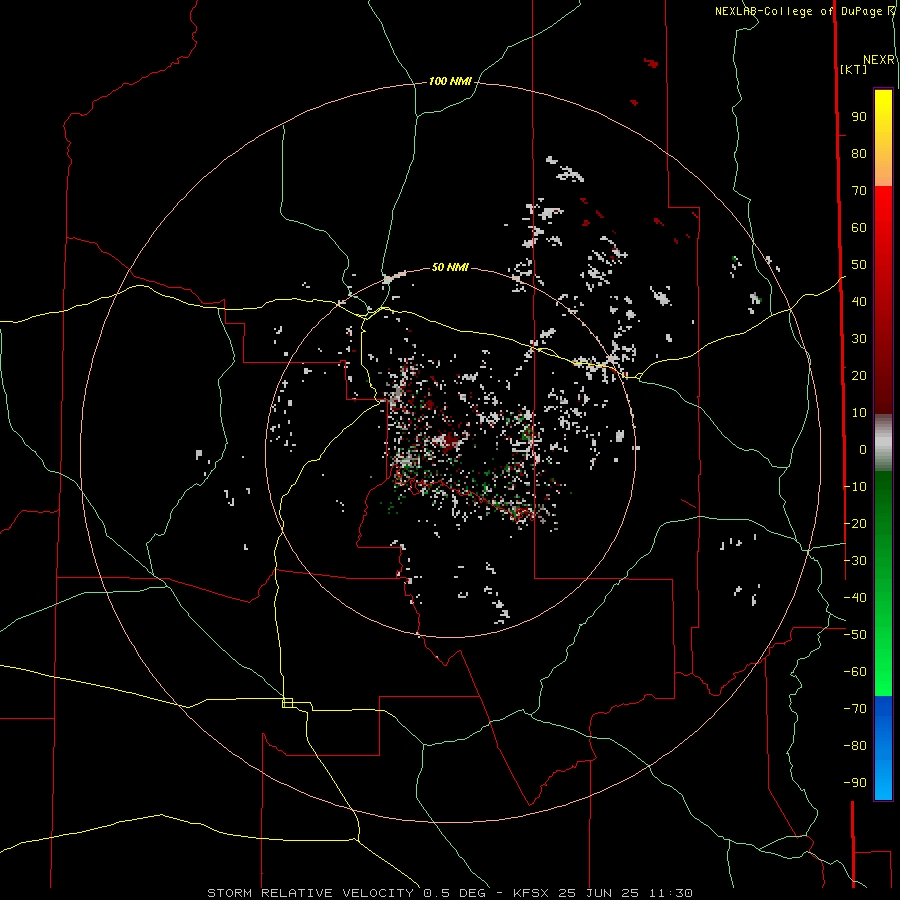Image resolution: width=900 pixels, height=900 pixels.
Task: Click the "NEXR" label above color scale
Action: pos(879,60)
